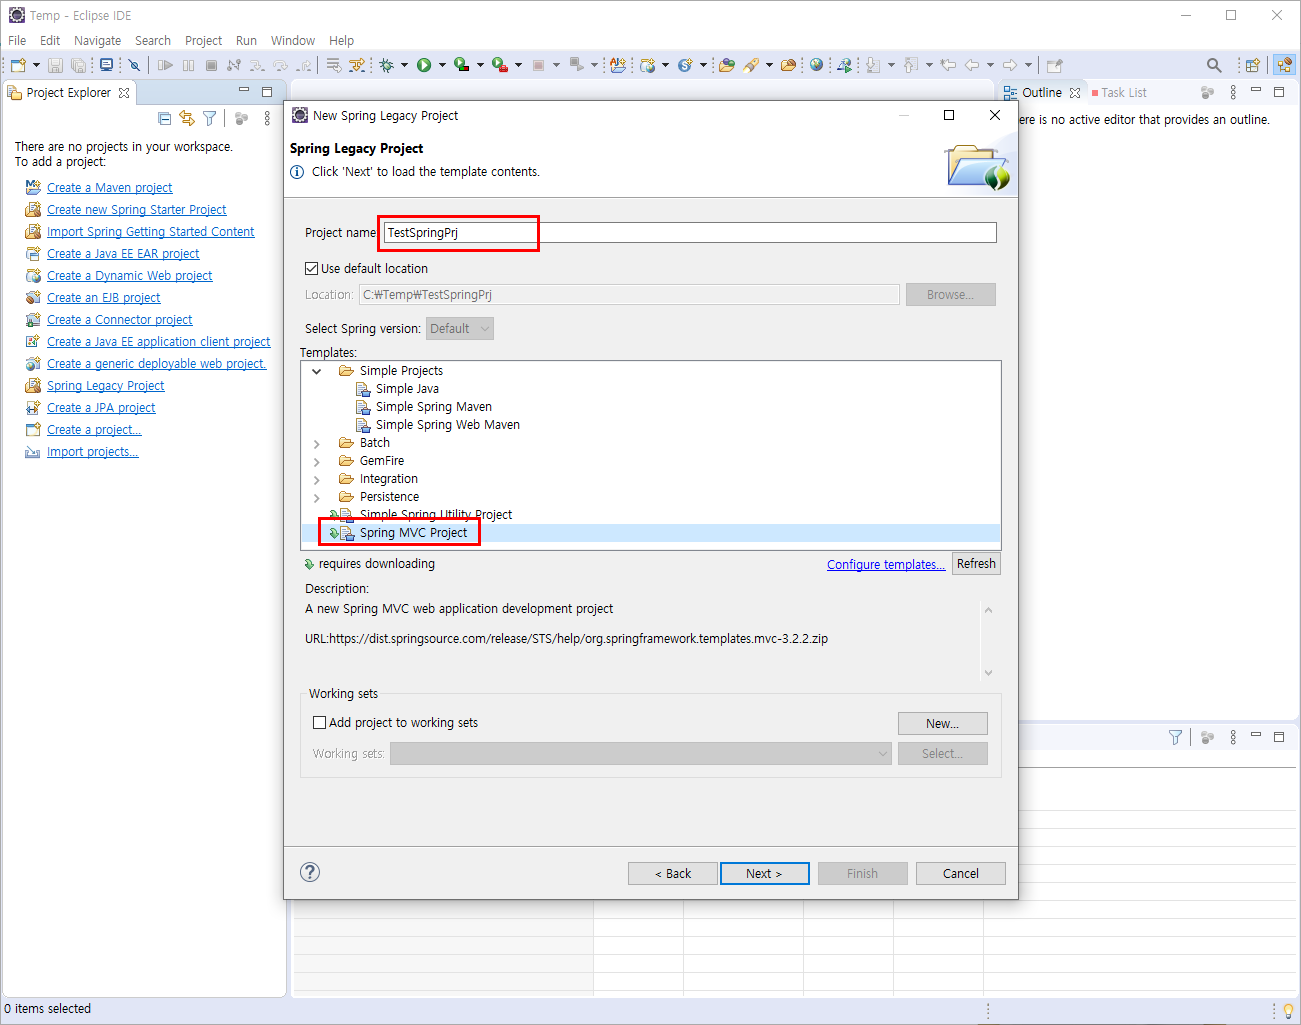Select the Spring MVC Project template

413,533
